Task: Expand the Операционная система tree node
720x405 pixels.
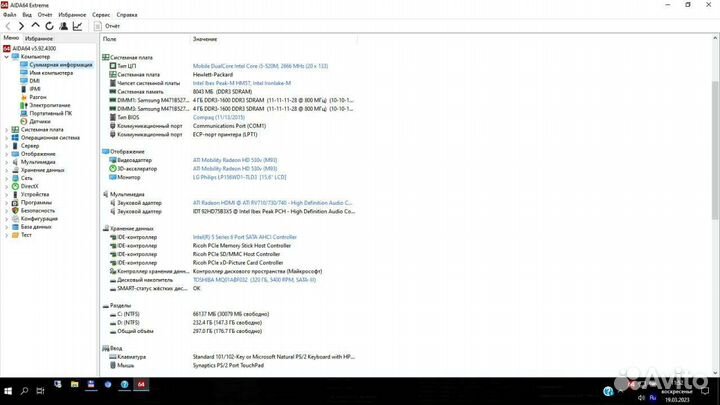Action: coord(6,138)
